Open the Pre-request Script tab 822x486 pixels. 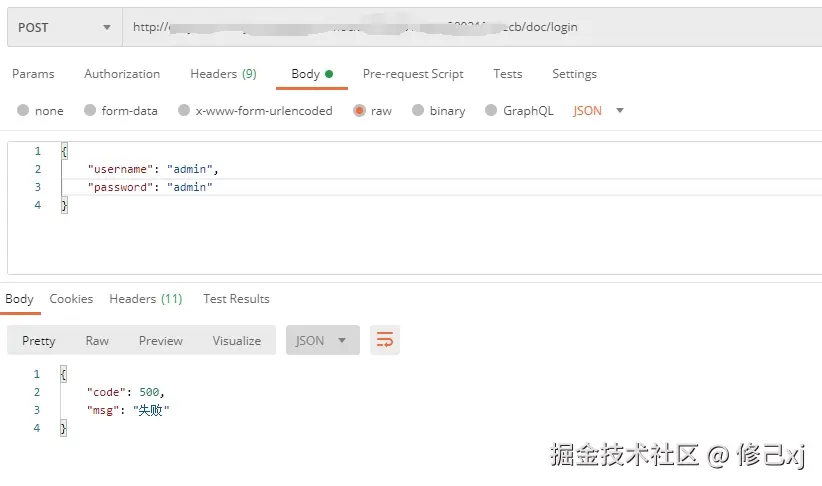pyautogui.click(x=413, y=74)
